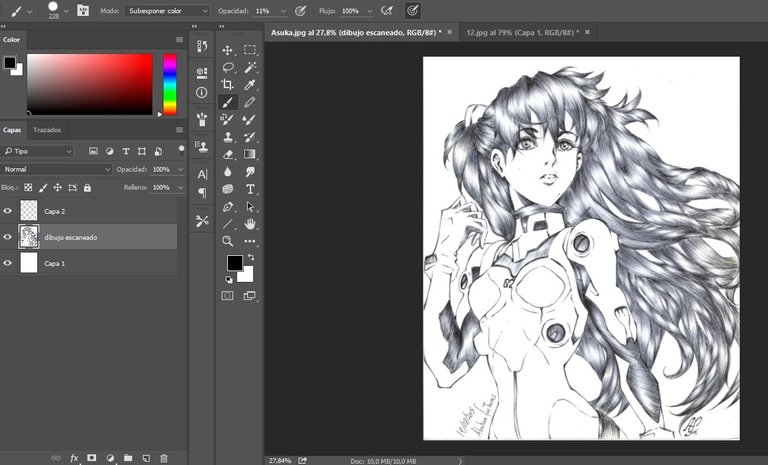Reset default foreground and background colors
Screen dimensions: 768x465
(x=229, y=280)
